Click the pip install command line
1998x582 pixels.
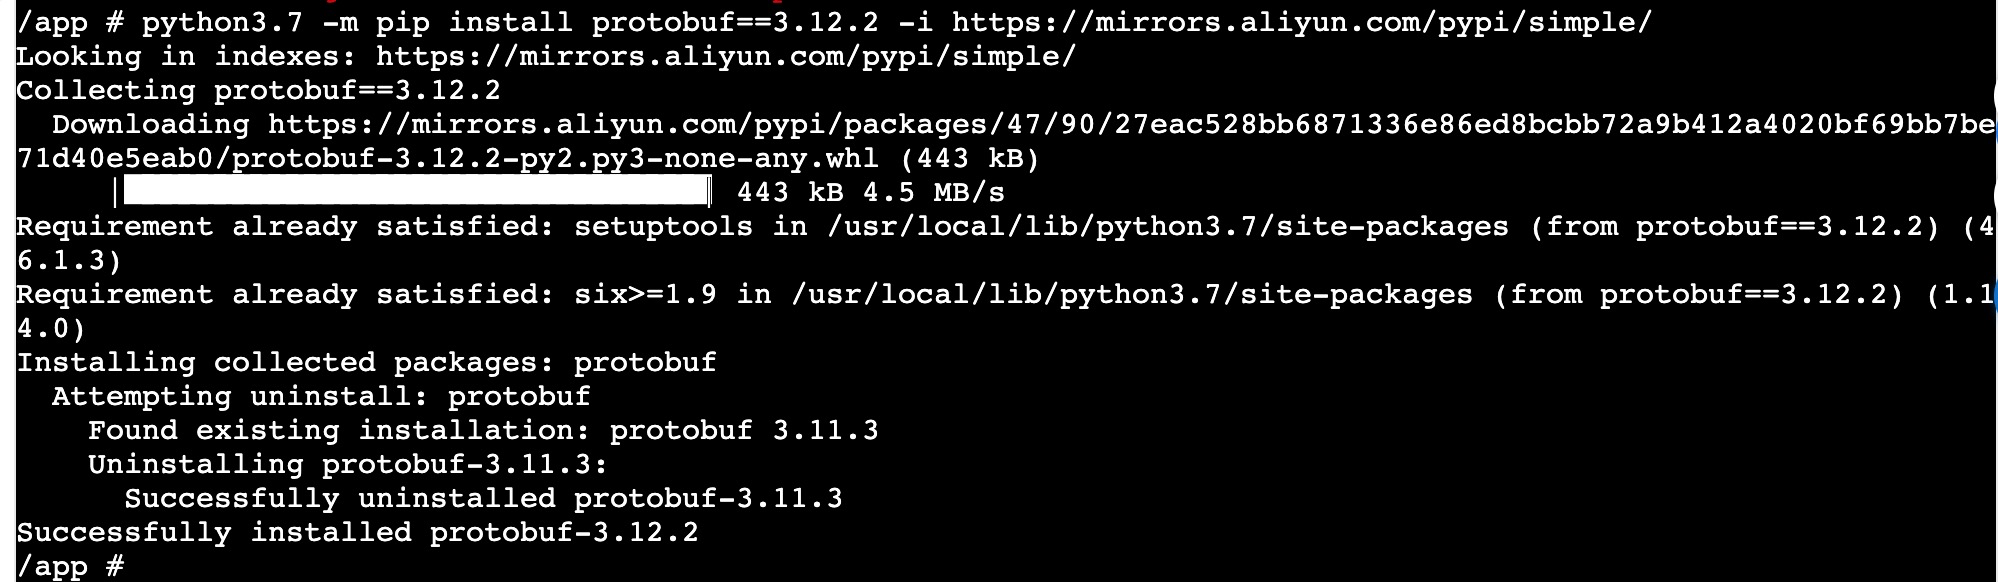834,22
